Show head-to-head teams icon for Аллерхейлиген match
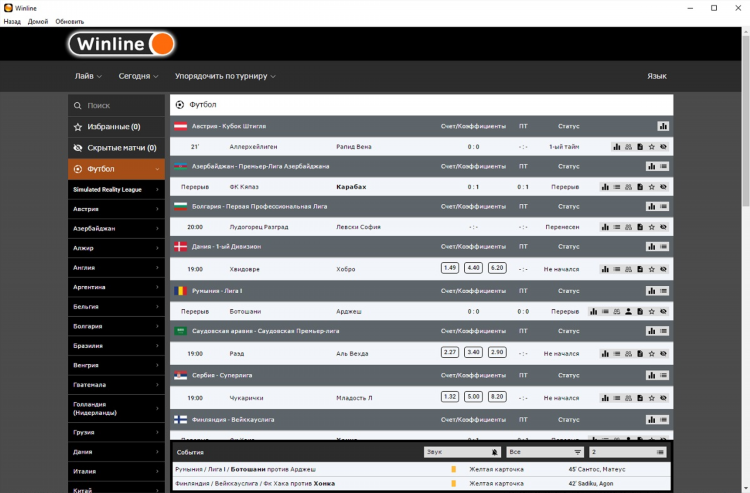 click(x=629, y=147)
